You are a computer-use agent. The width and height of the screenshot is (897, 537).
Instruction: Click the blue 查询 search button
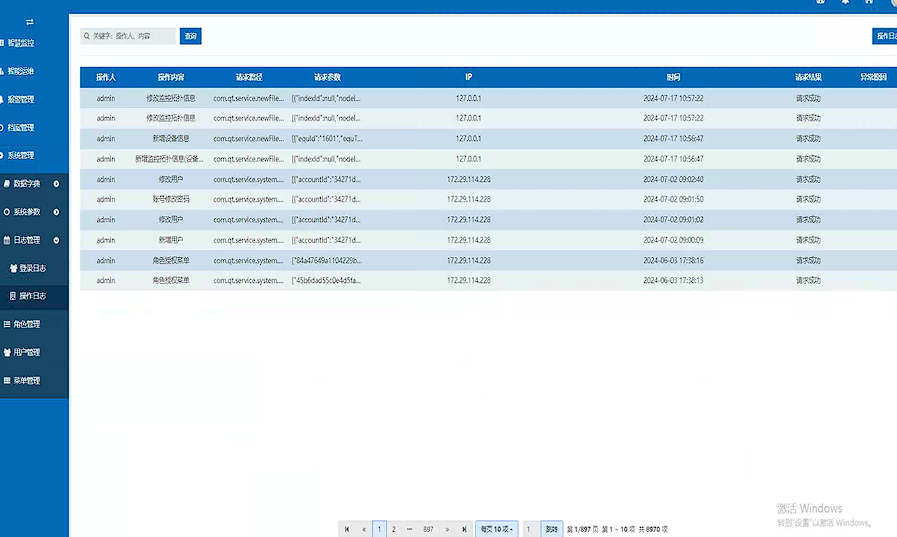(190, 36)
